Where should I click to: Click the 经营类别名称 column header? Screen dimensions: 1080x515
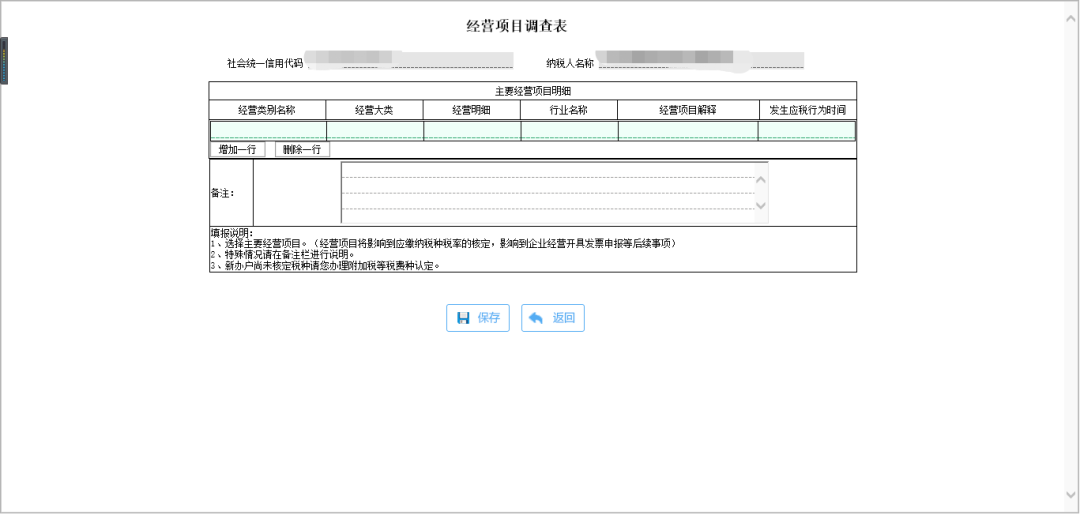click(267, 110)
